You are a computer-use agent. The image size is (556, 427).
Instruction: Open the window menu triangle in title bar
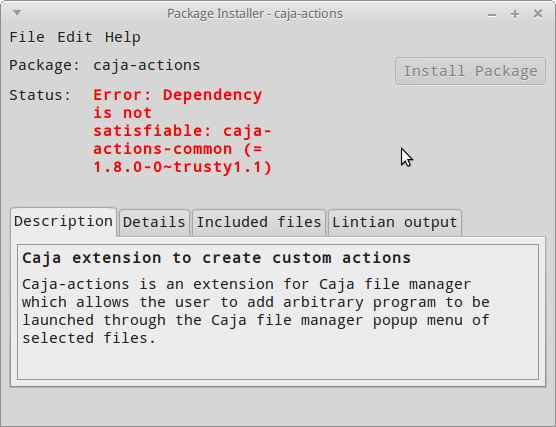coord(17,13)
